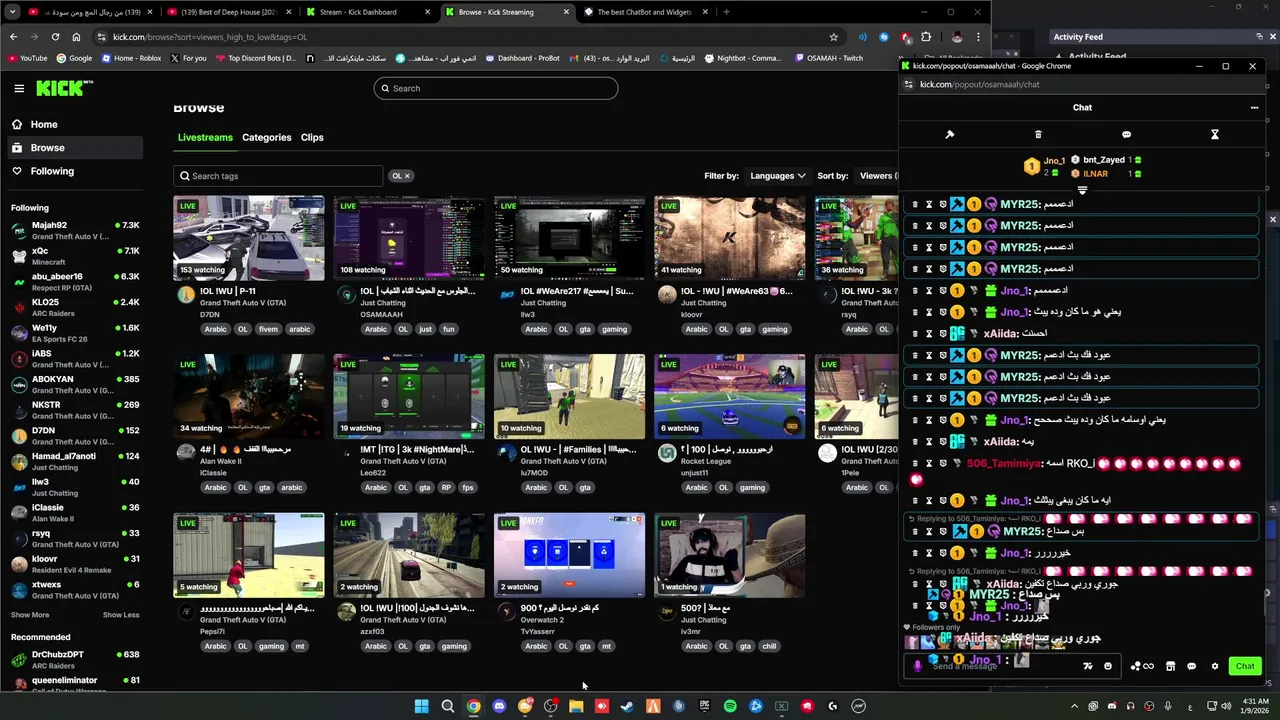This screenshot has width=1280, height=720.
Task: Click the trash clear-chat icon in chat header
Action: click(1038, 134)
